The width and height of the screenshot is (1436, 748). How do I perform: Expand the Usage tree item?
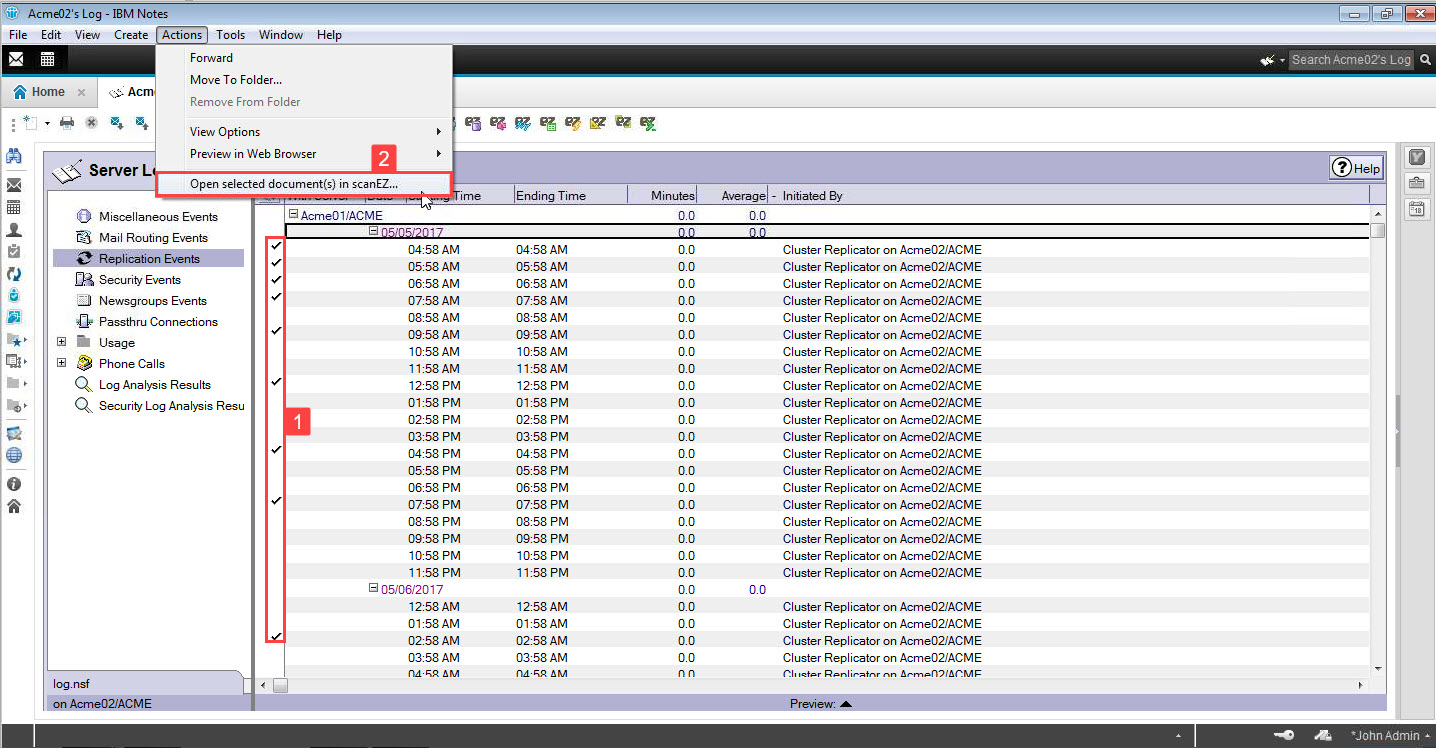[x=62, y=342]
